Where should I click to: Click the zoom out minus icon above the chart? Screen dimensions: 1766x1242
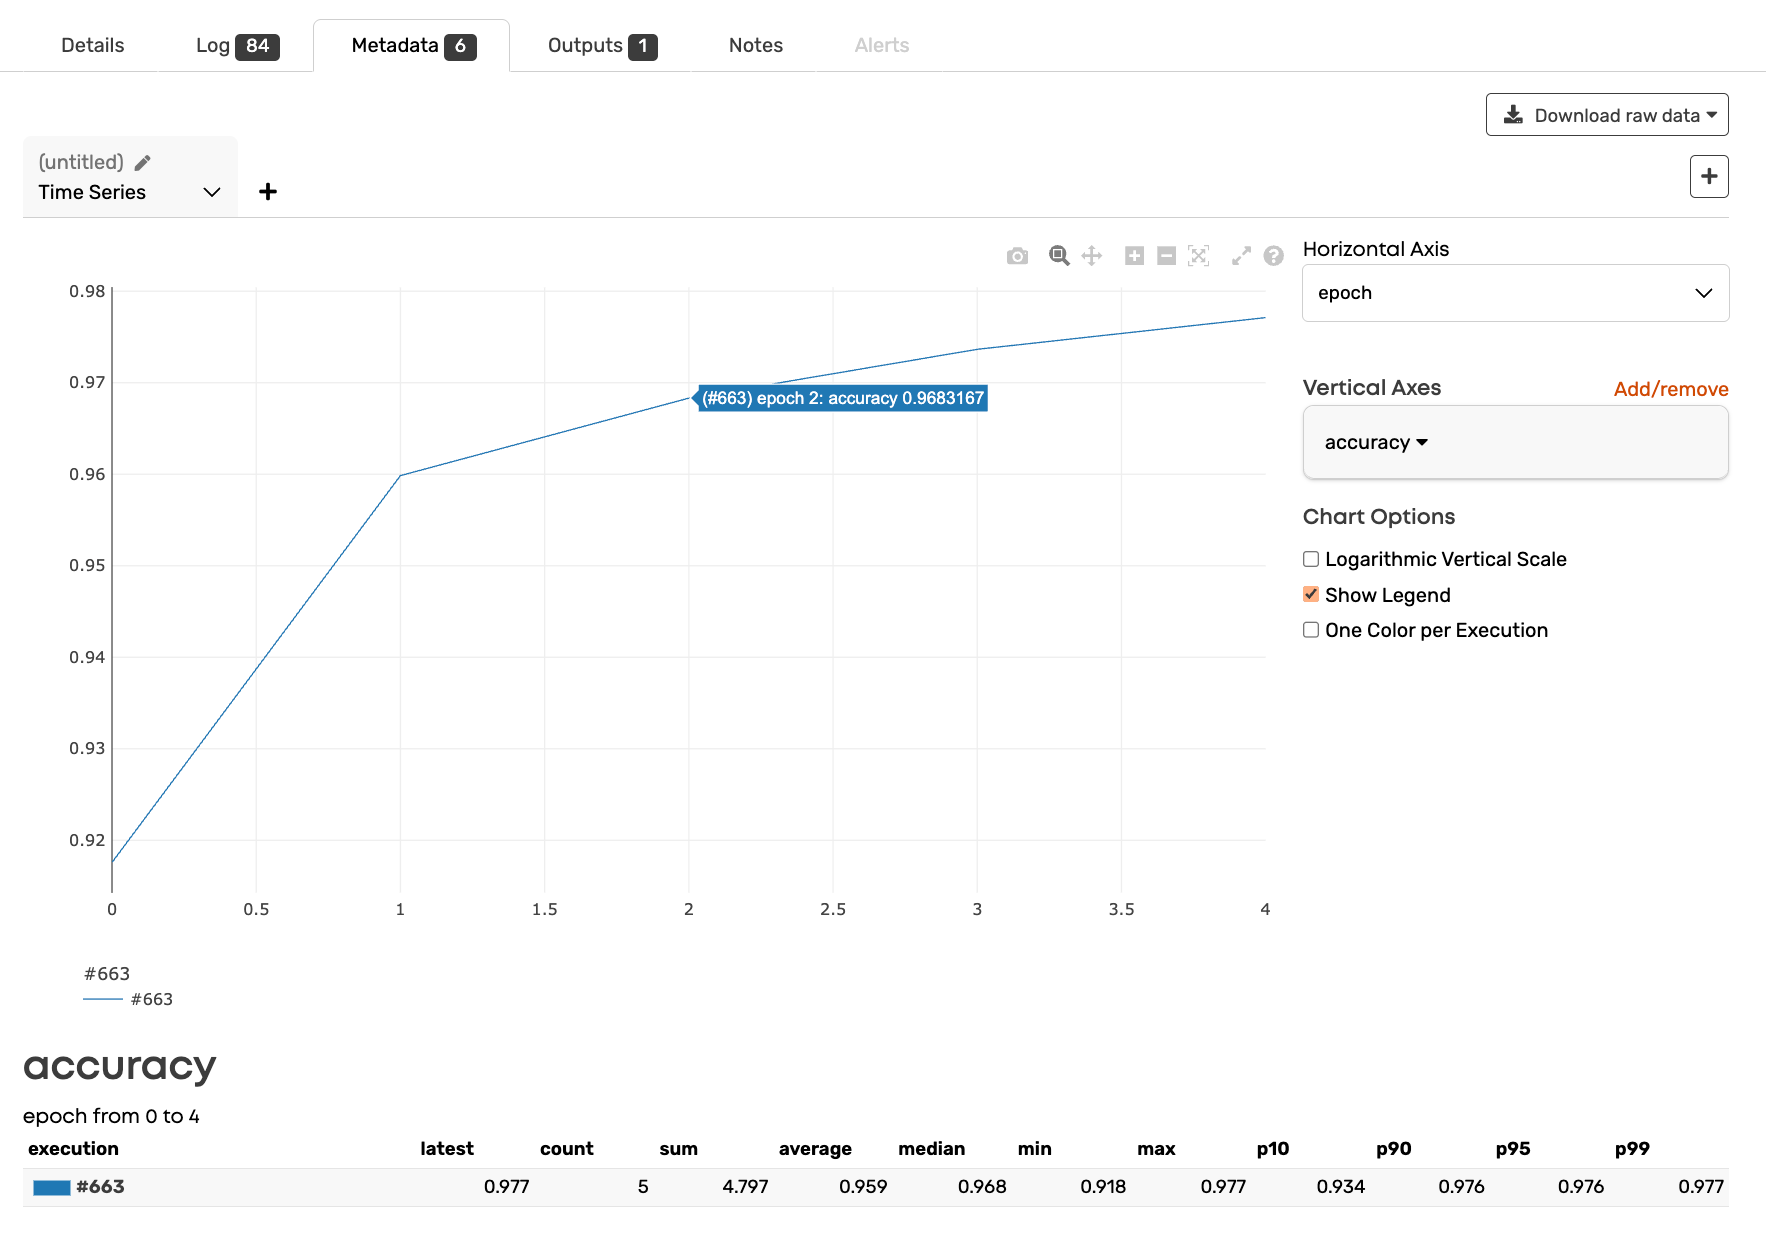pyautogui.click(x=1166, y=256)
